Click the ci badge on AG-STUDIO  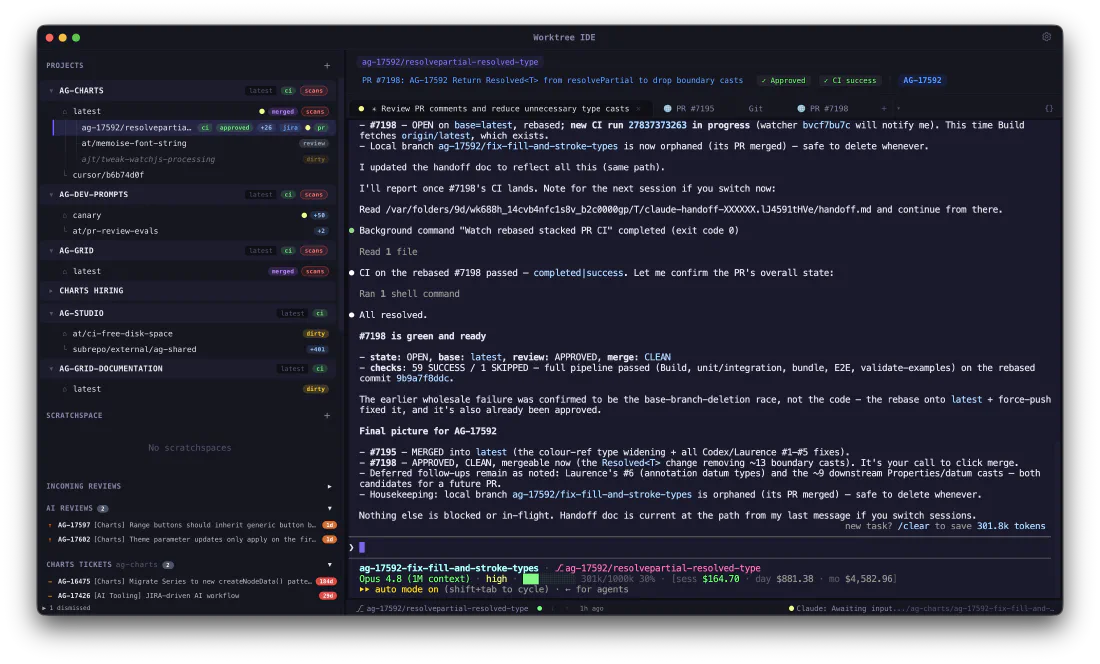tap(320, 313)
